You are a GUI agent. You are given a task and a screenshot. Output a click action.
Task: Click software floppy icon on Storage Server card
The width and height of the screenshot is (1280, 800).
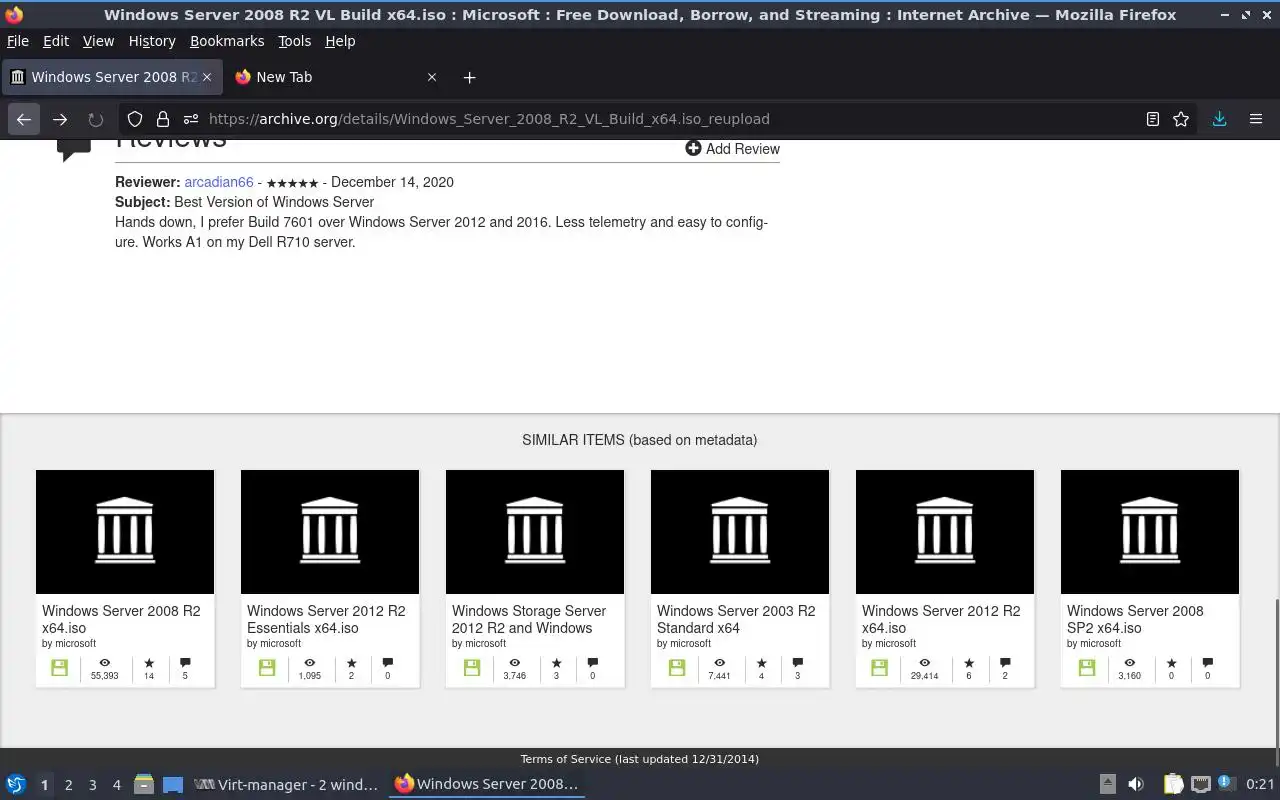(x=472, y=668)
